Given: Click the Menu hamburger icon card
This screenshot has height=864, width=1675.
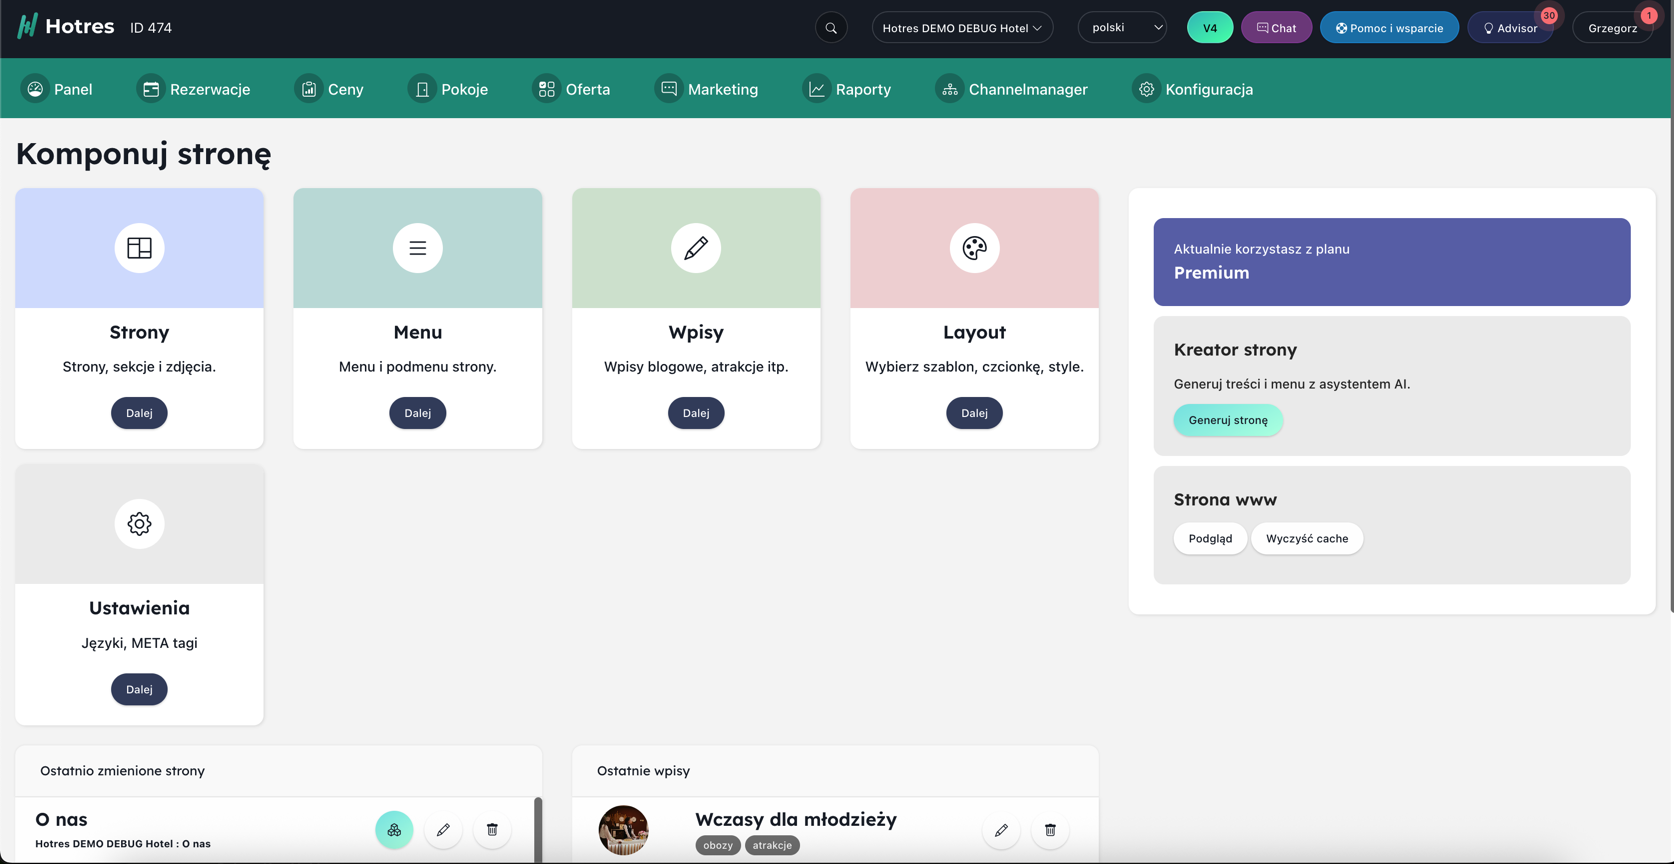Looking at the screenshot, I should pos(417,248).
